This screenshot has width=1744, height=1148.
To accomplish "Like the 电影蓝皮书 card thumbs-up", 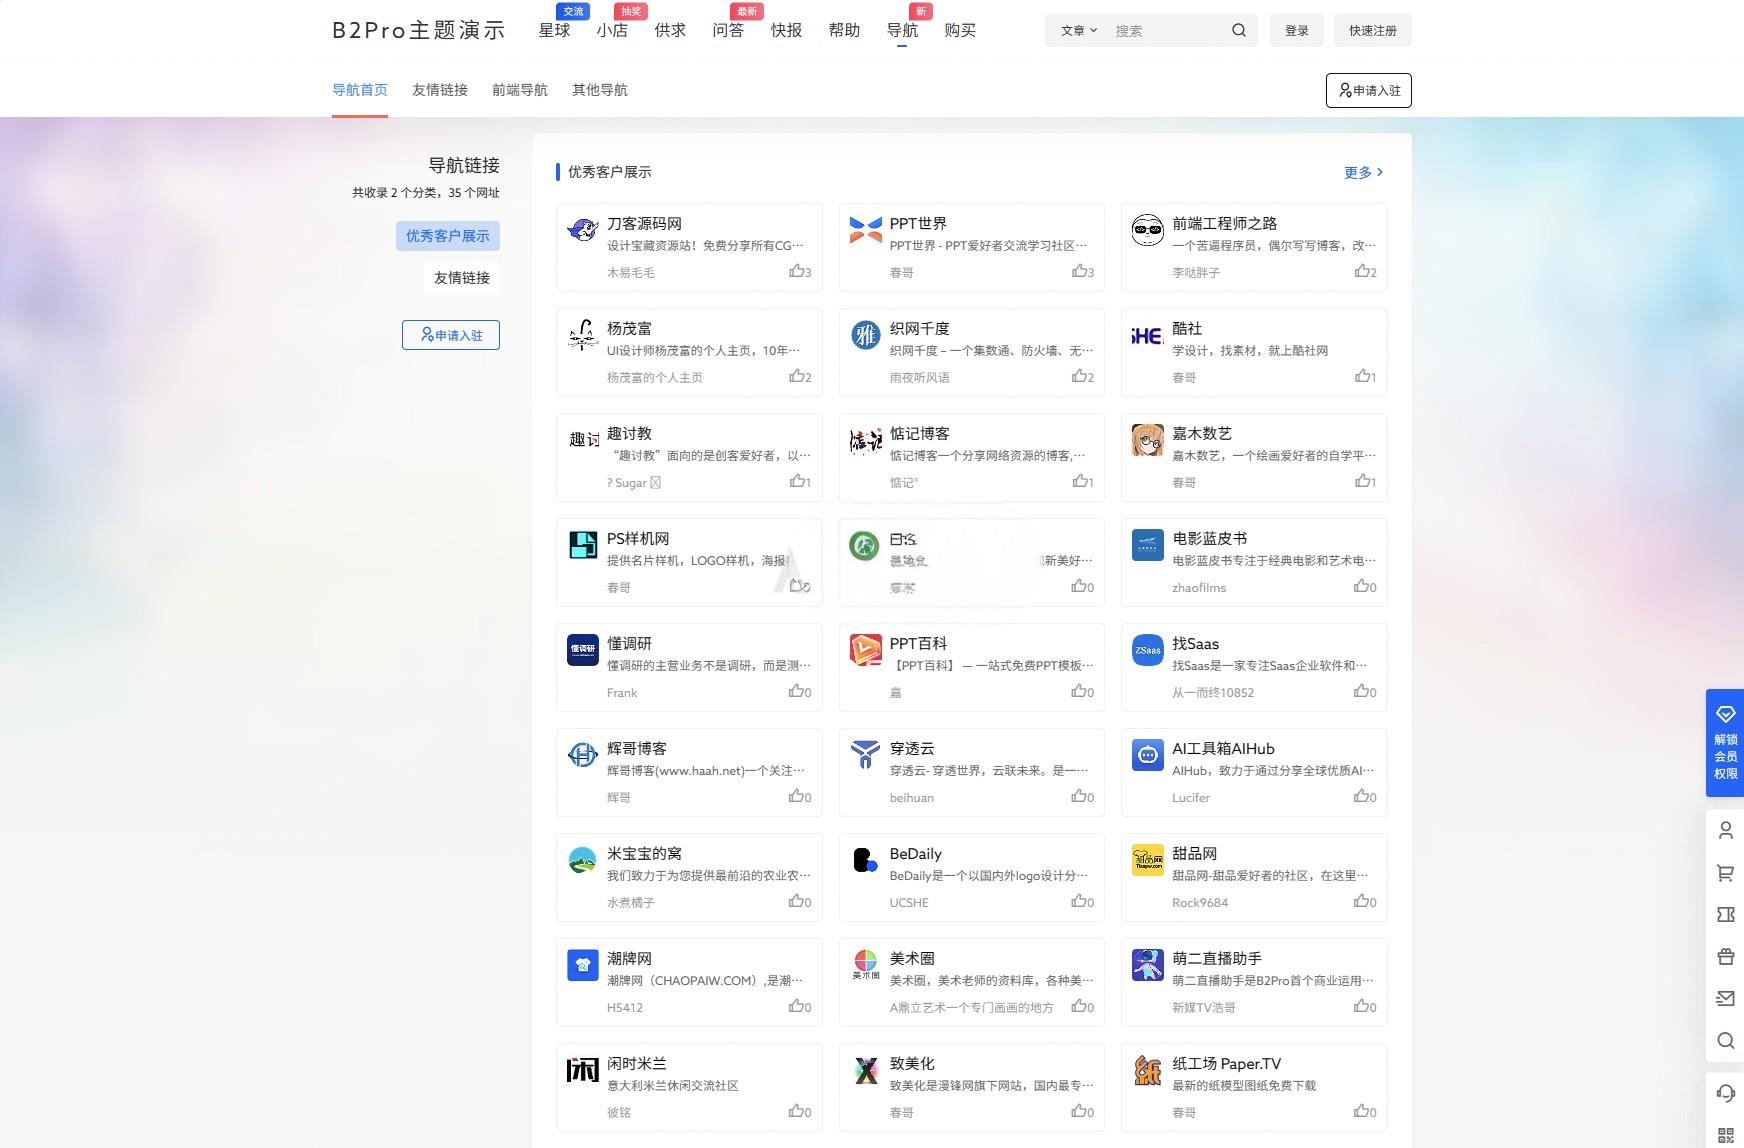I will [x=1366, y=587].
